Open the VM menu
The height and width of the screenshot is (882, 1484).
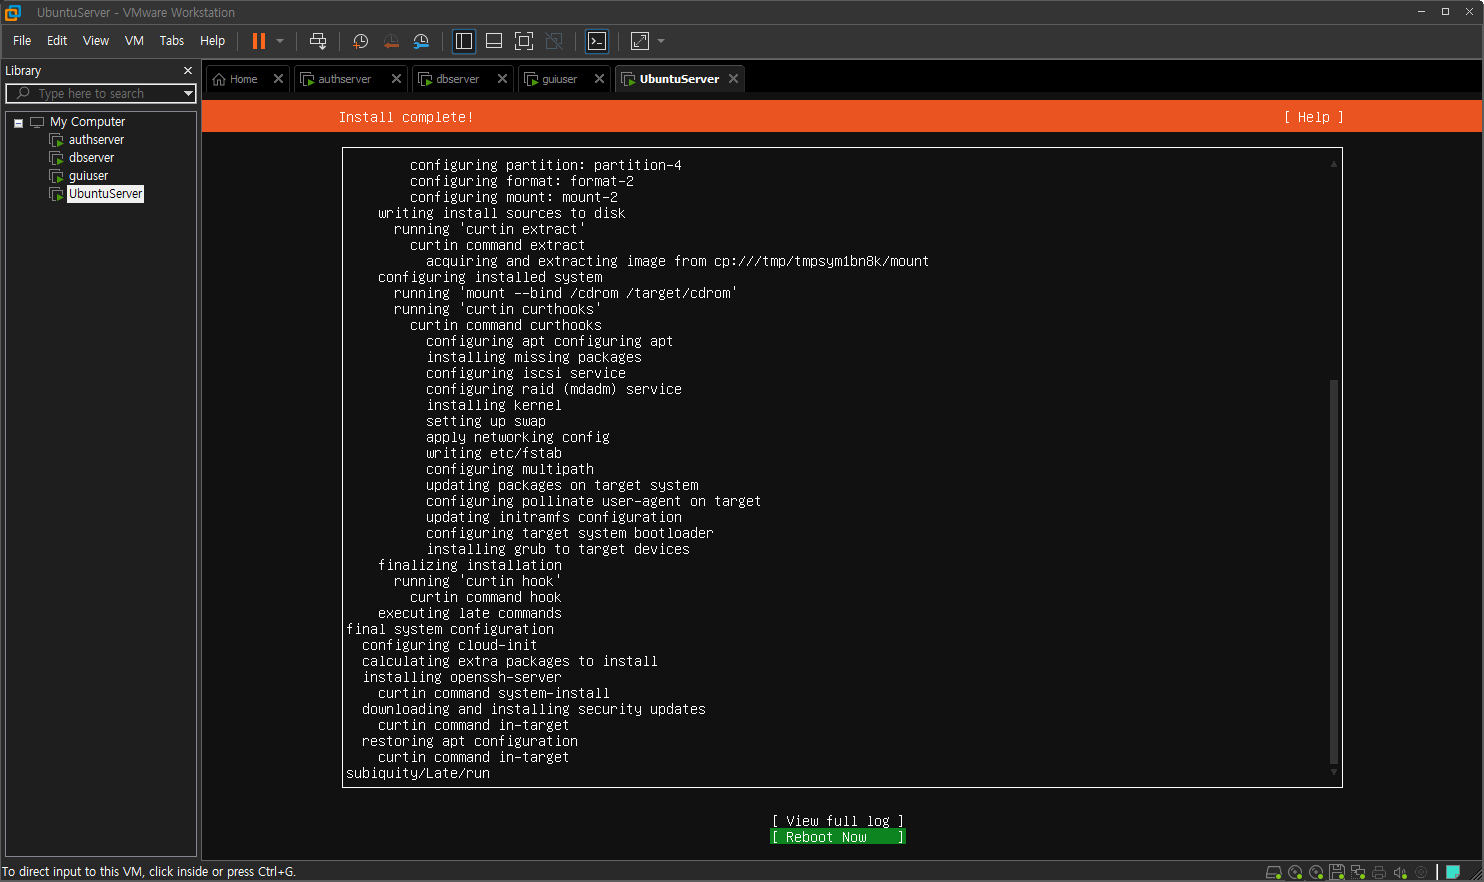(134, 41)
